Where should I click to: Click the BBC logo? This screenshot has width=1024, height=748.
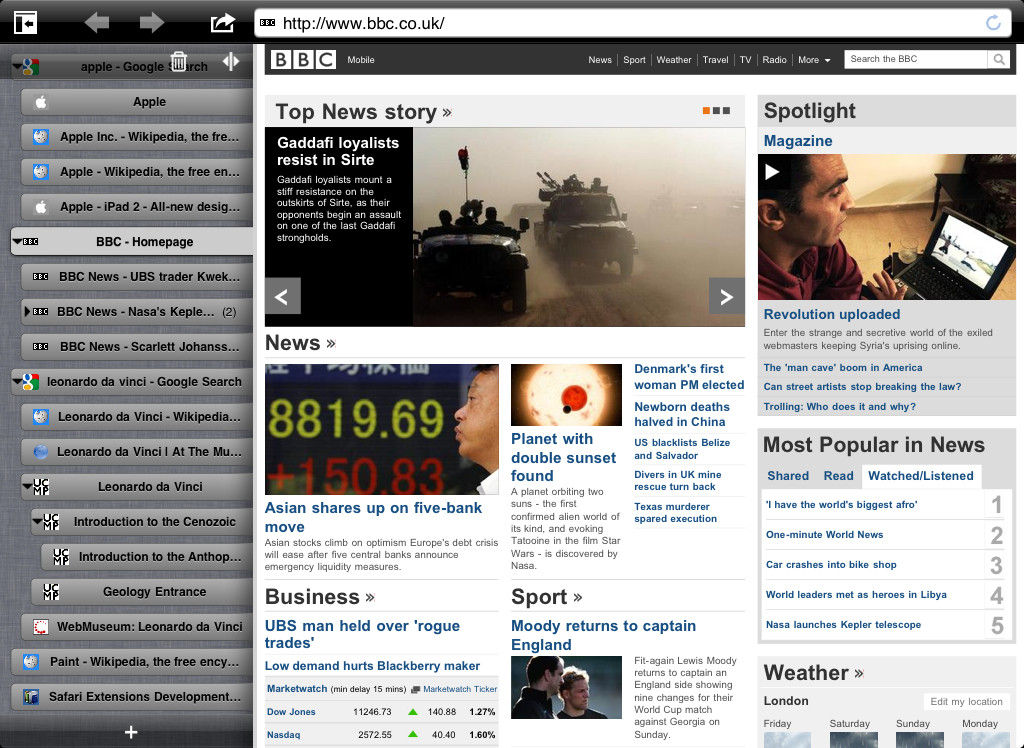click(304, 59)
